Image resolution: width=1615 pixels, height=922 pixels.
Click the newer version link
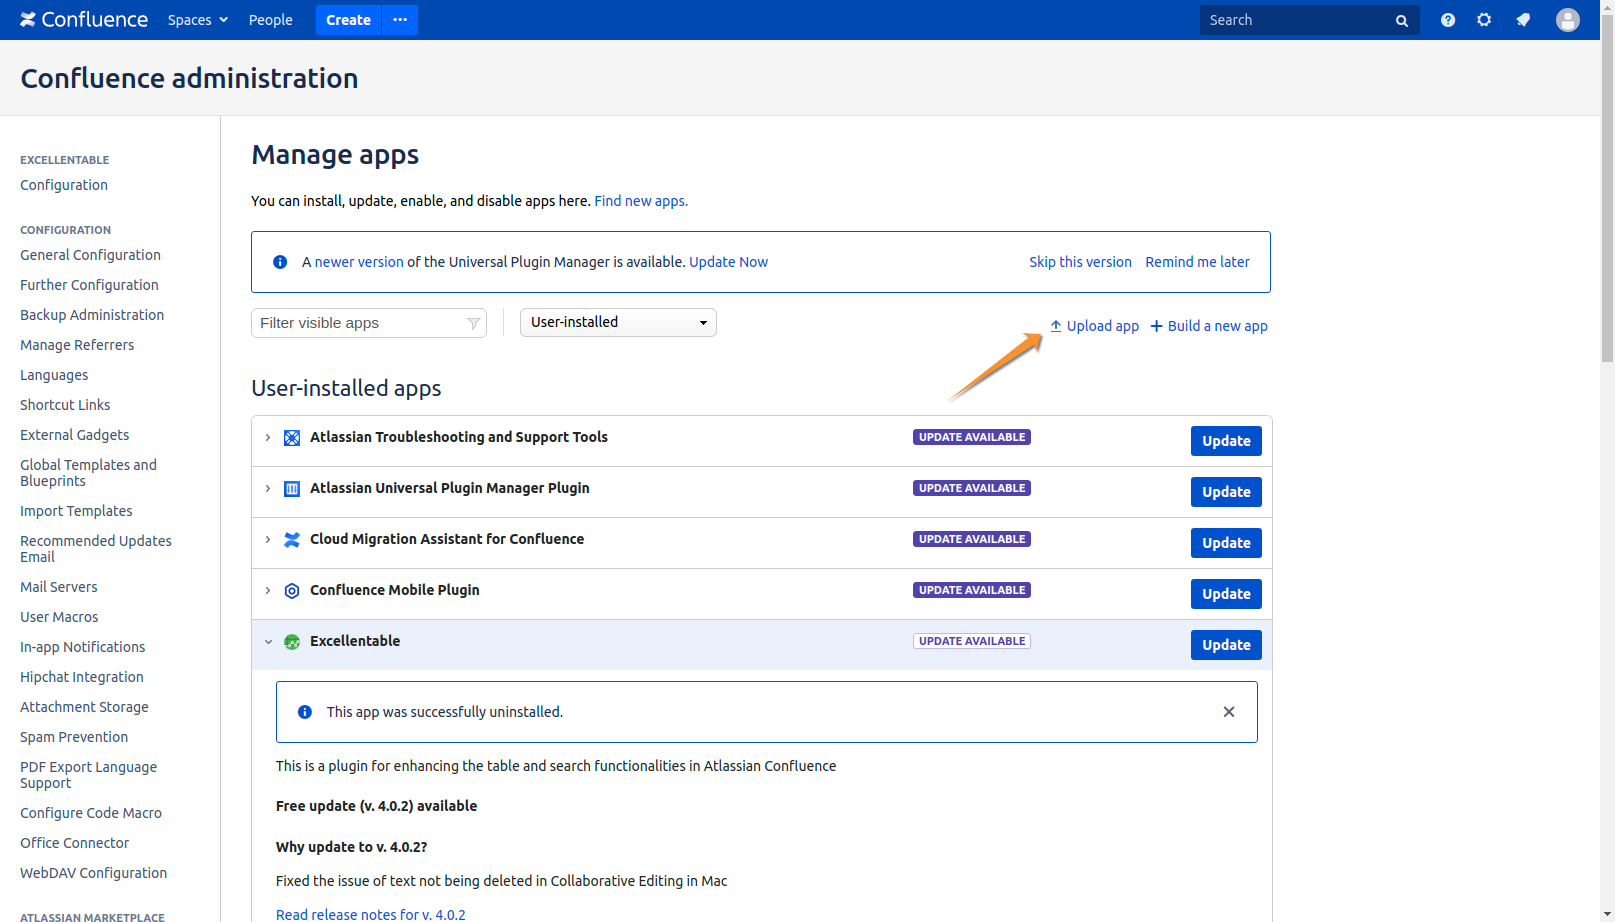[359, 262]
